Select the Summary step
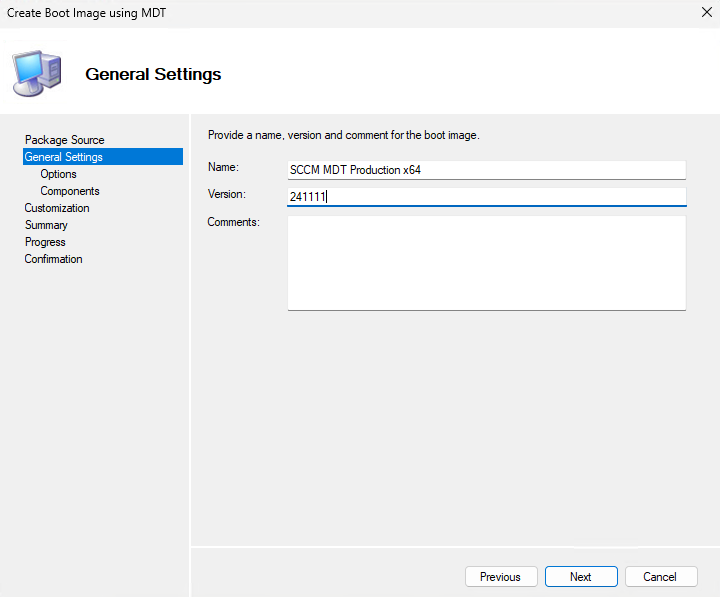The image size is (720, 597). click(46, 225)
